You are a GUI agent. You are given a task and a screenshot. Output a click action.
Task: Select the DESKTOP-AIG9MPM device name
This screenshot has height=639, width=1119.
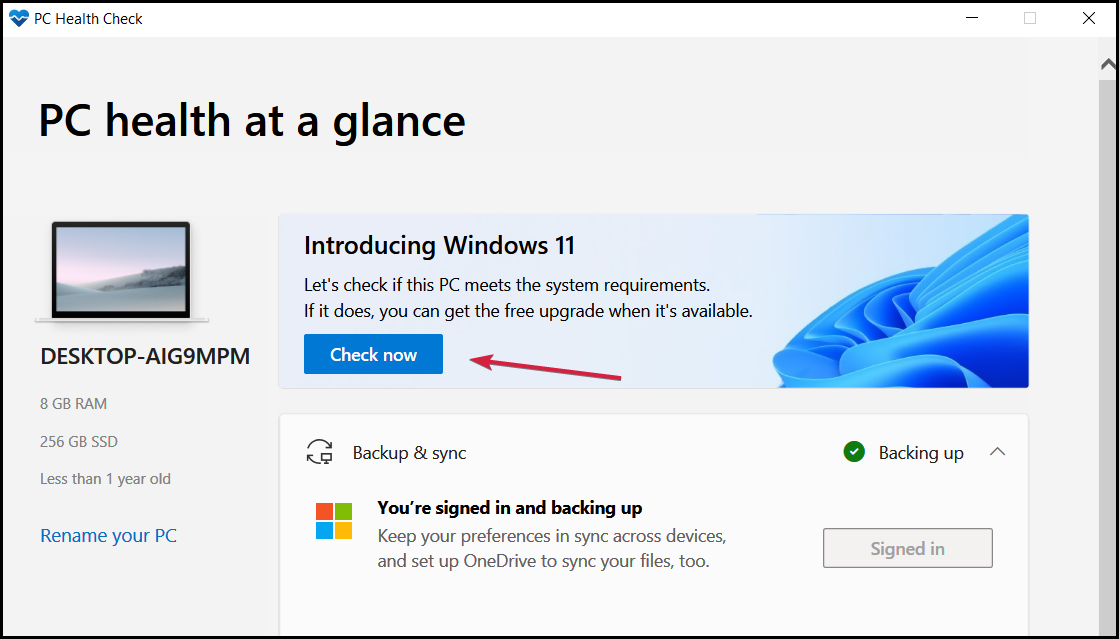point(145,357)
